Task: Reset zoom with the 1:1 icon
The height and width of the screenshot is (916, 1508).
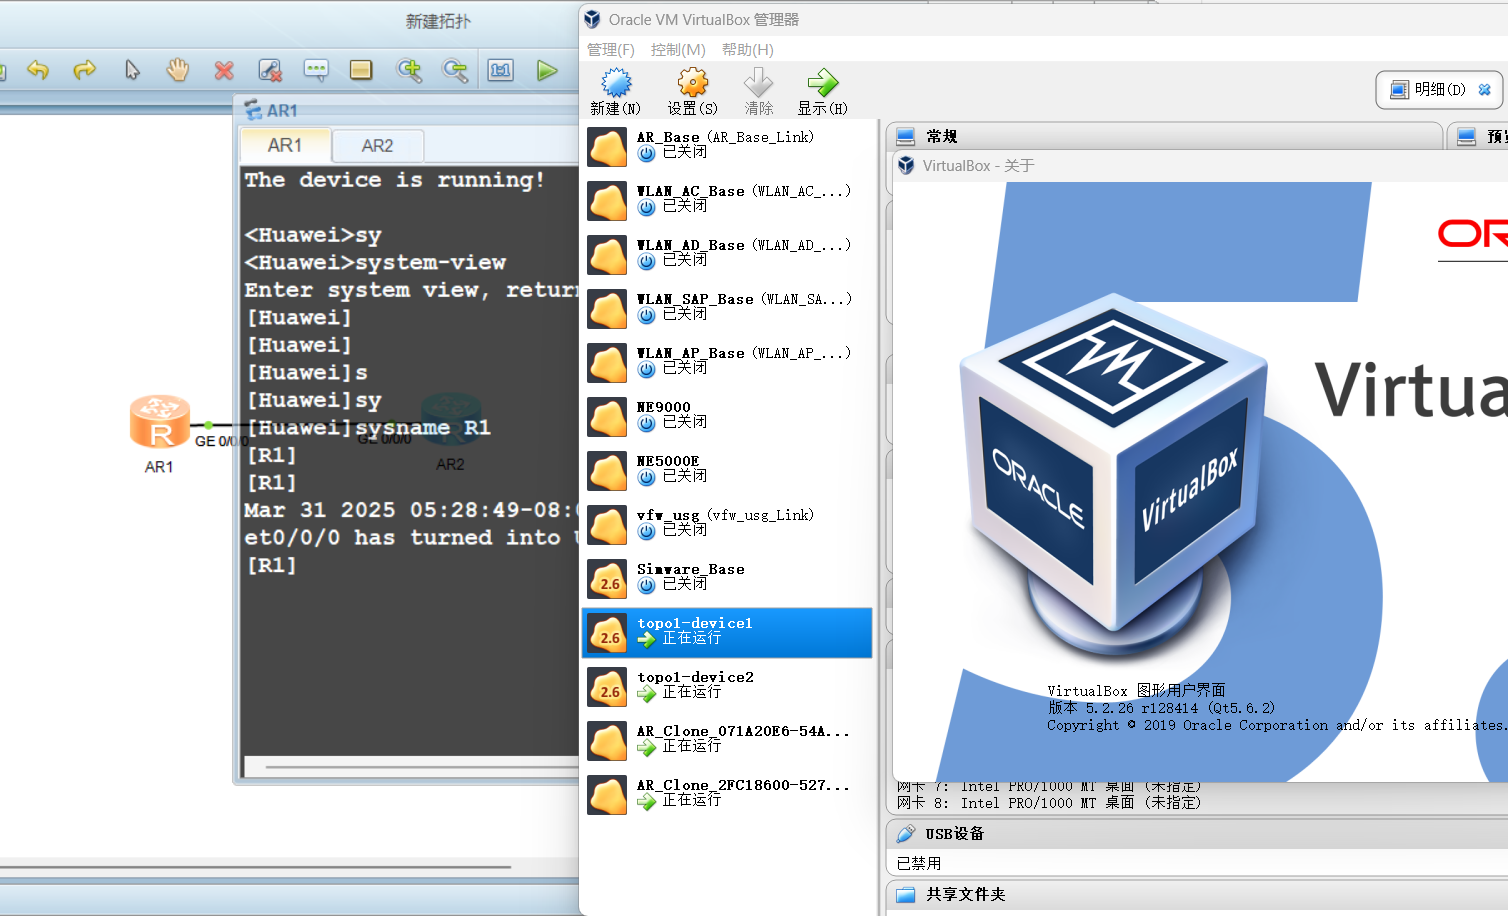Action: pos(500,70)
